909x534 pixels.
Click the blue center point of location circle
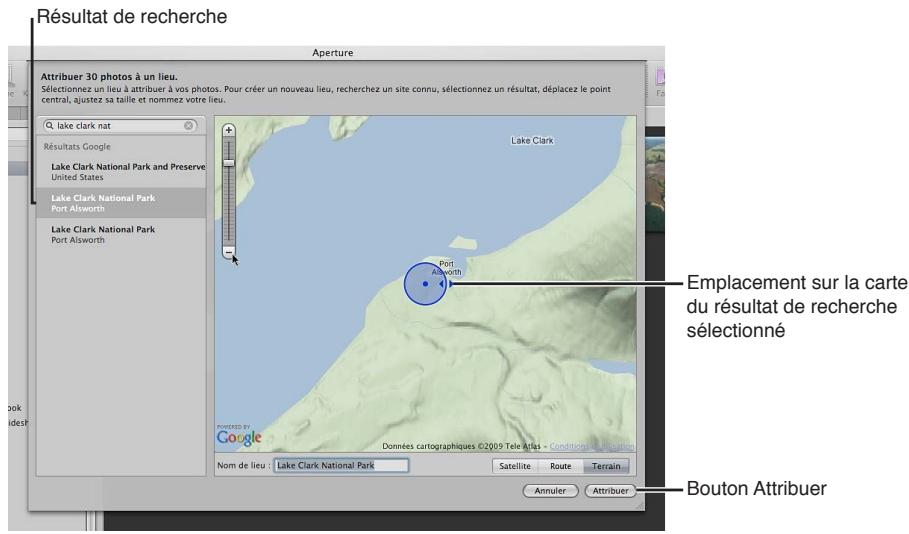point(426,284)
